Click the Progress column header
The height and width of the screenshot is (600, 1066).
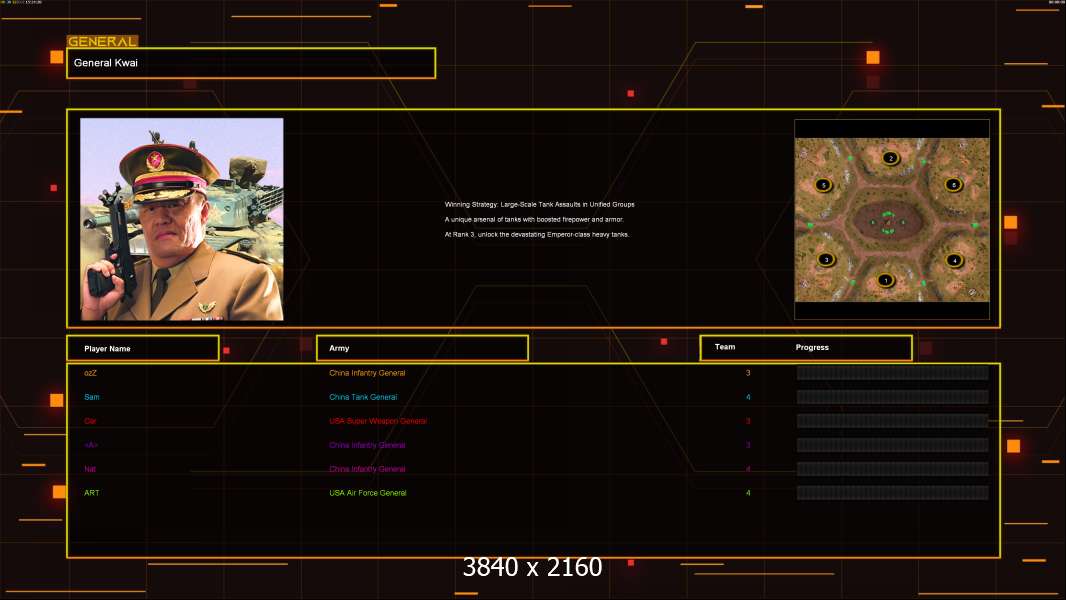tap(812, 347)
